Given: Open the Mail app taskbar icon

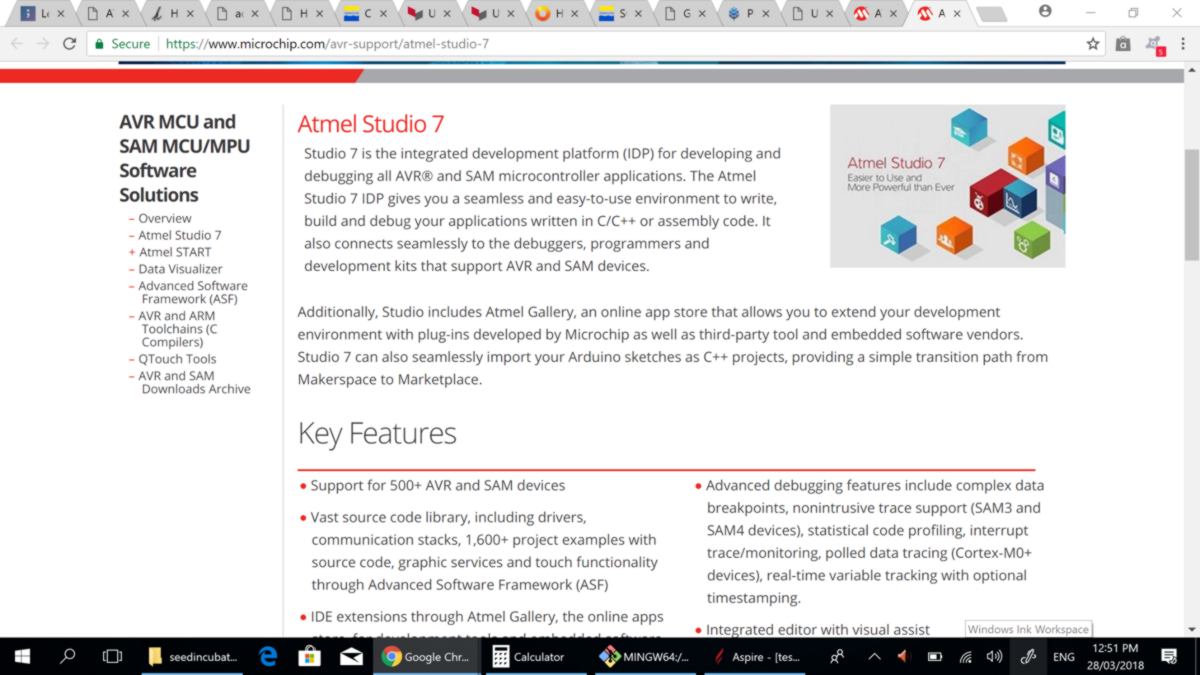Looking at the screenshot, I should (352, 657).
